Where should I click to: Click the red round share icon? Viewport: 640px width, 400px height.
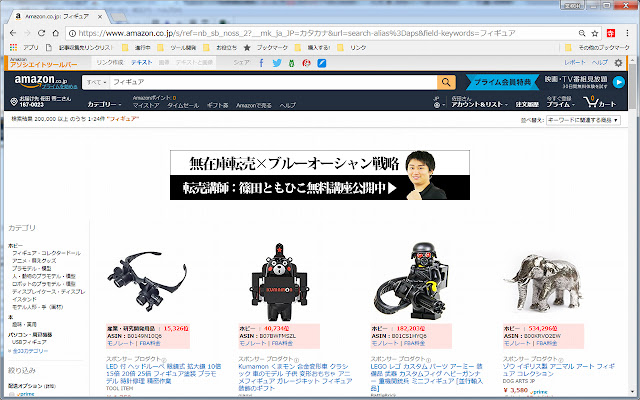click(307, 63)
